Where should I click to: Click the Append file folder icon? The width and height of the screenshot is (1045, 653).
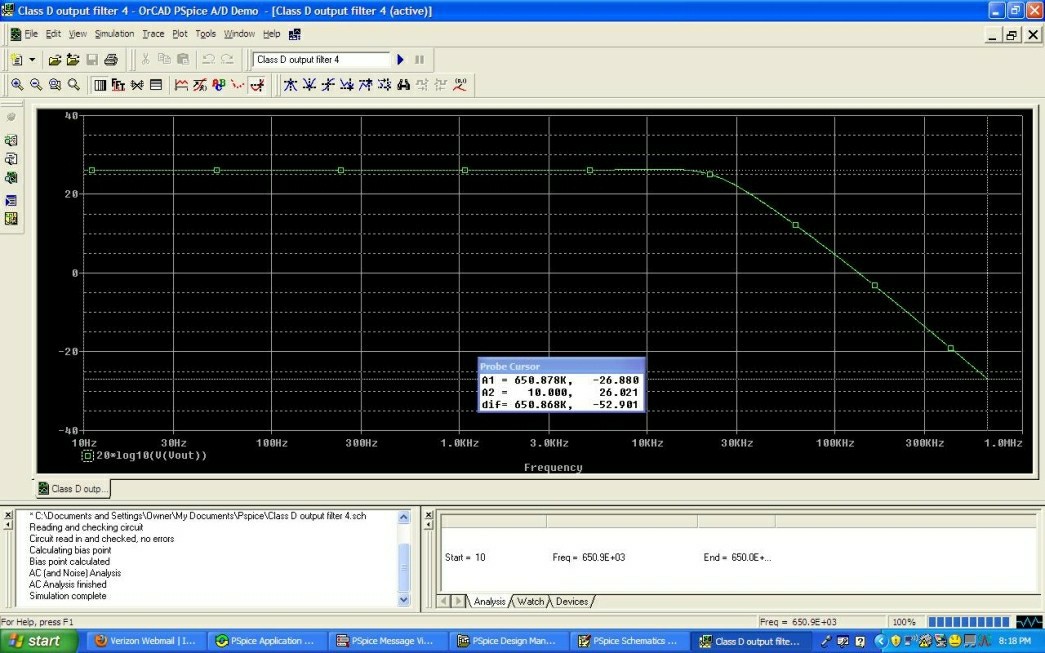(x=73, y=59)
